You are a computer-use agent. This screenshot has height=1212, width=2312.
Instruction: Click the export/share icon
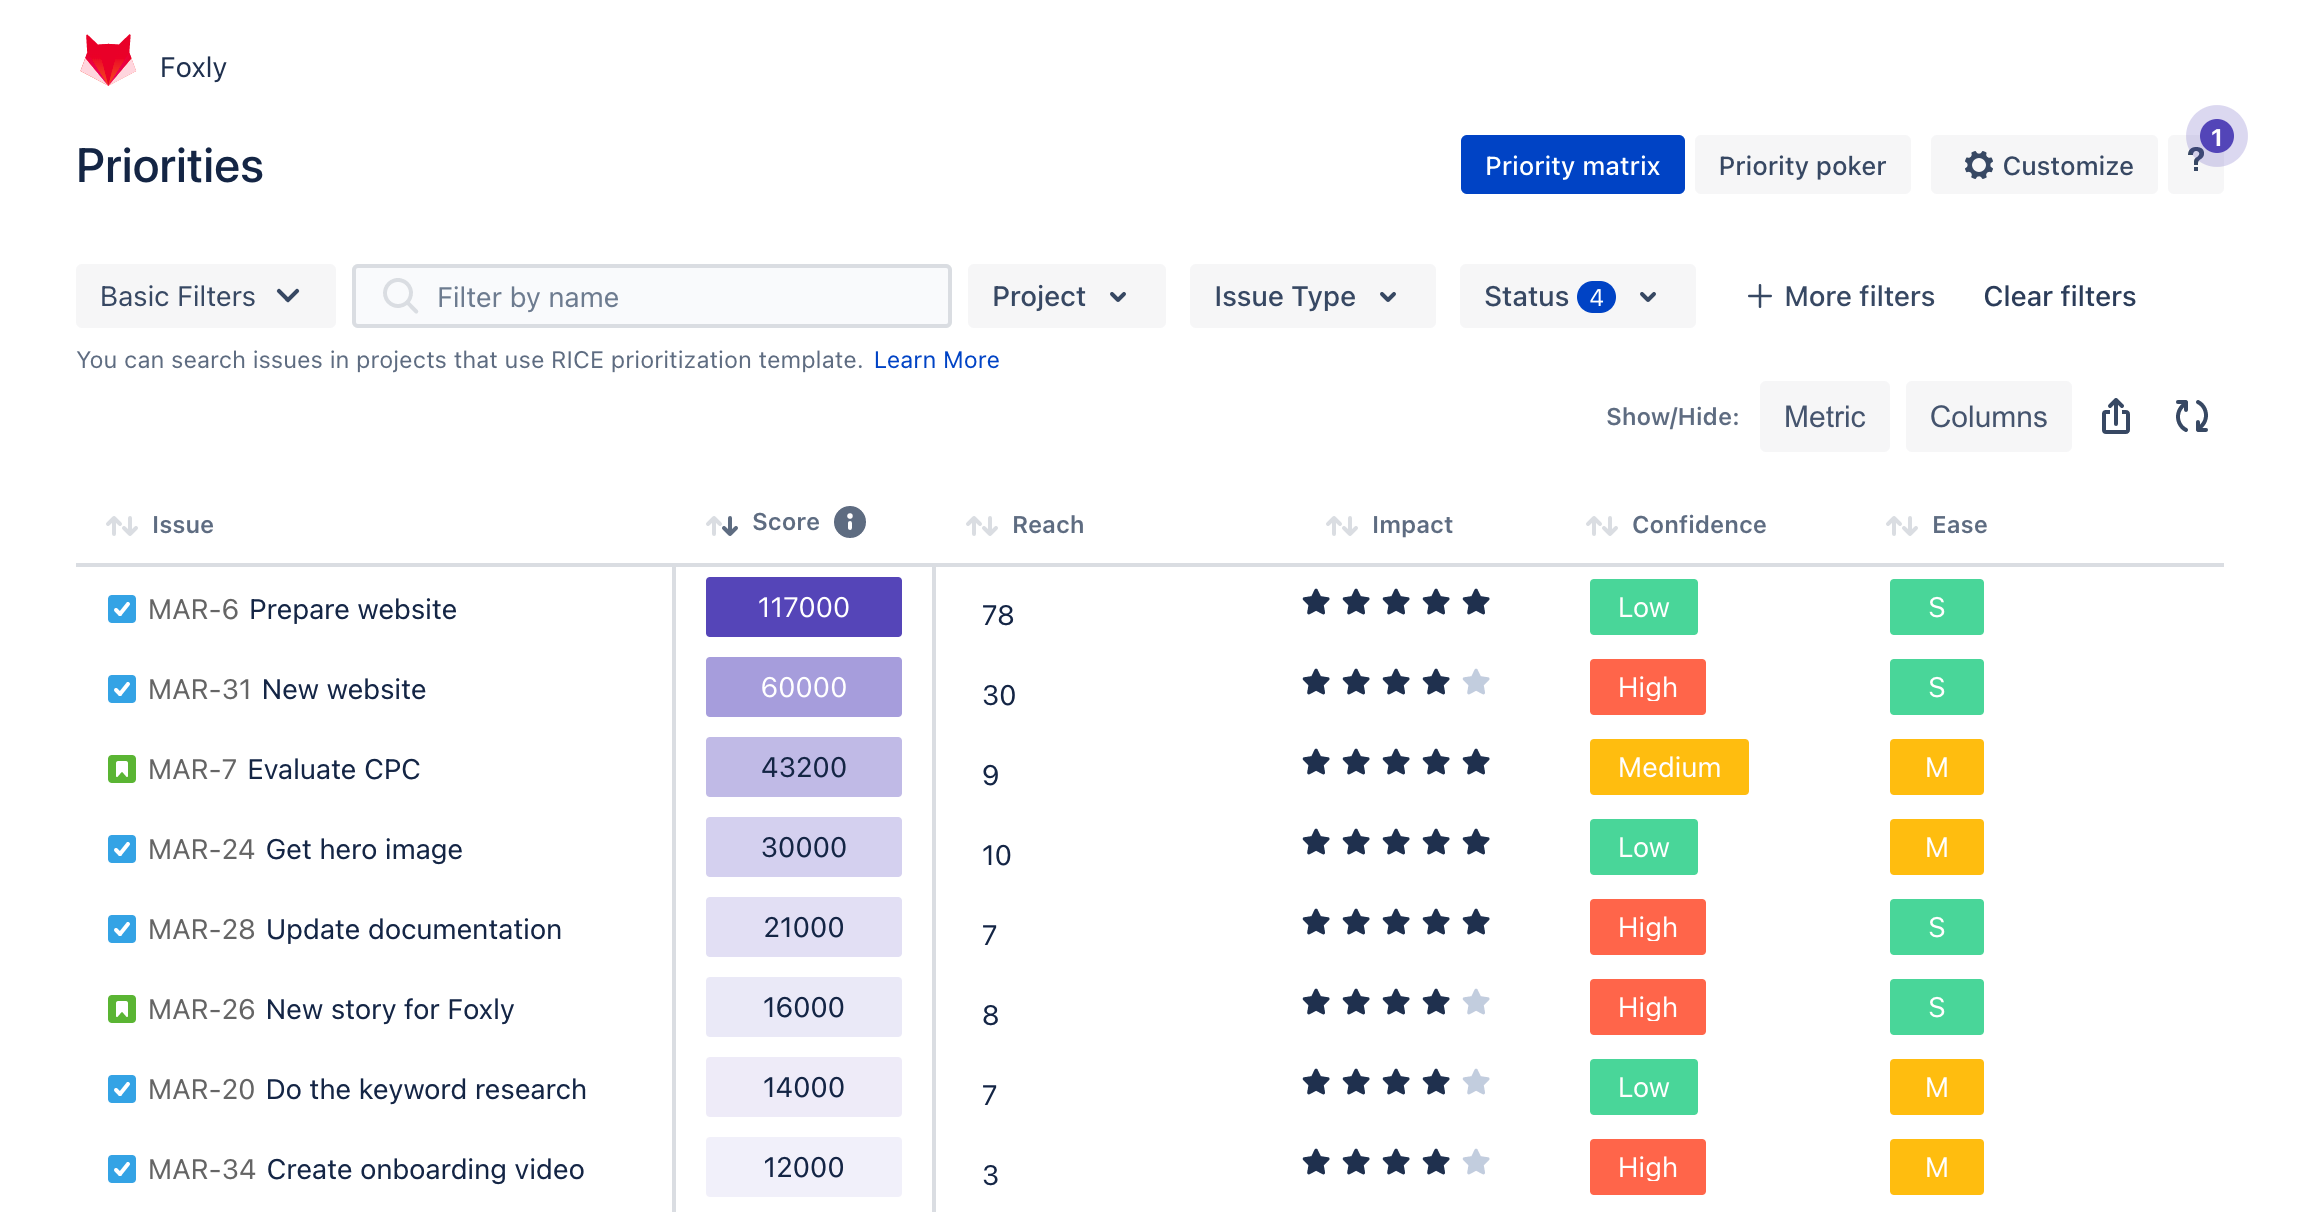tap(2116, 416)
